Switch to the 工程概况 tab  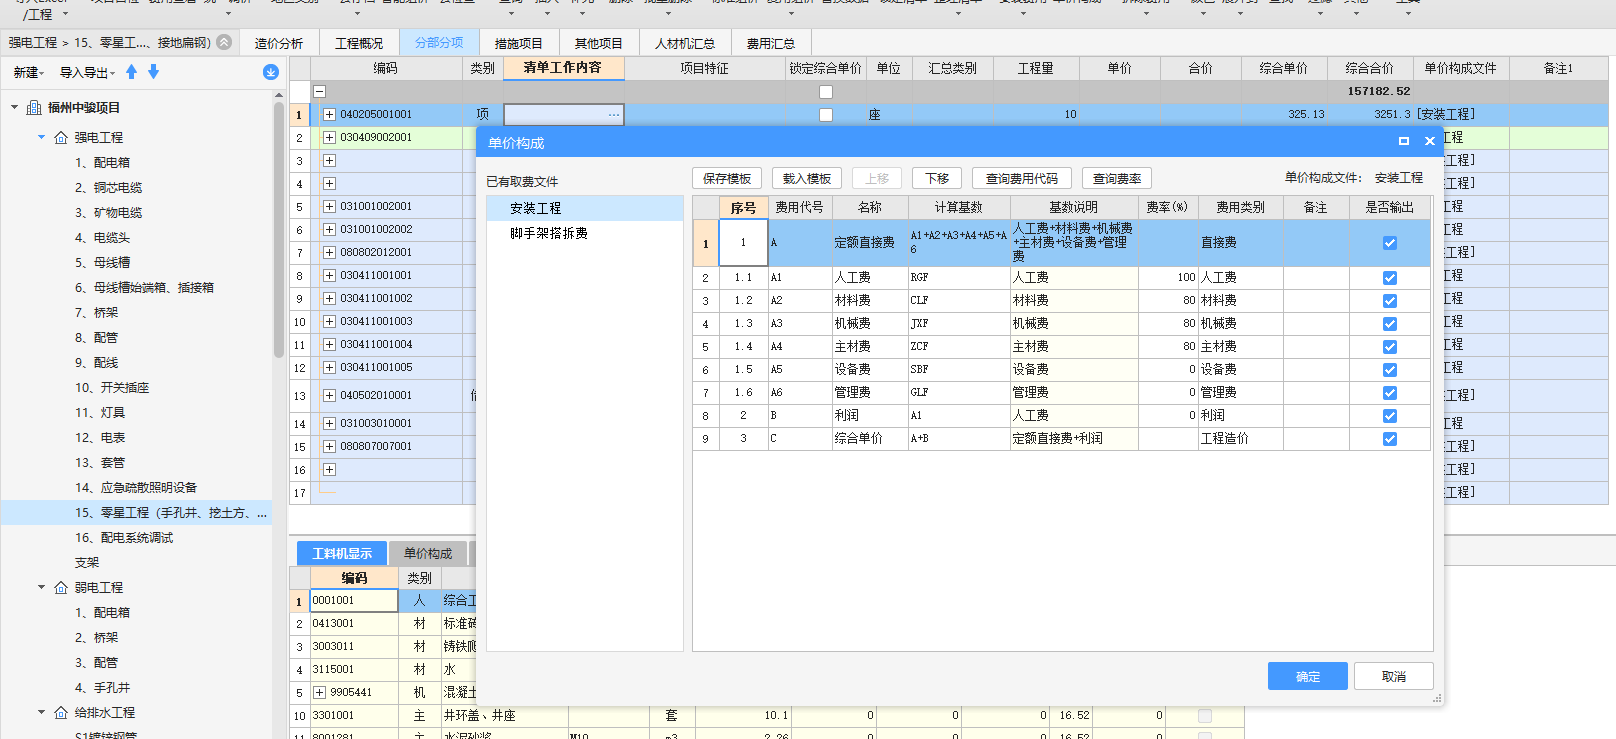click(359, 43)
